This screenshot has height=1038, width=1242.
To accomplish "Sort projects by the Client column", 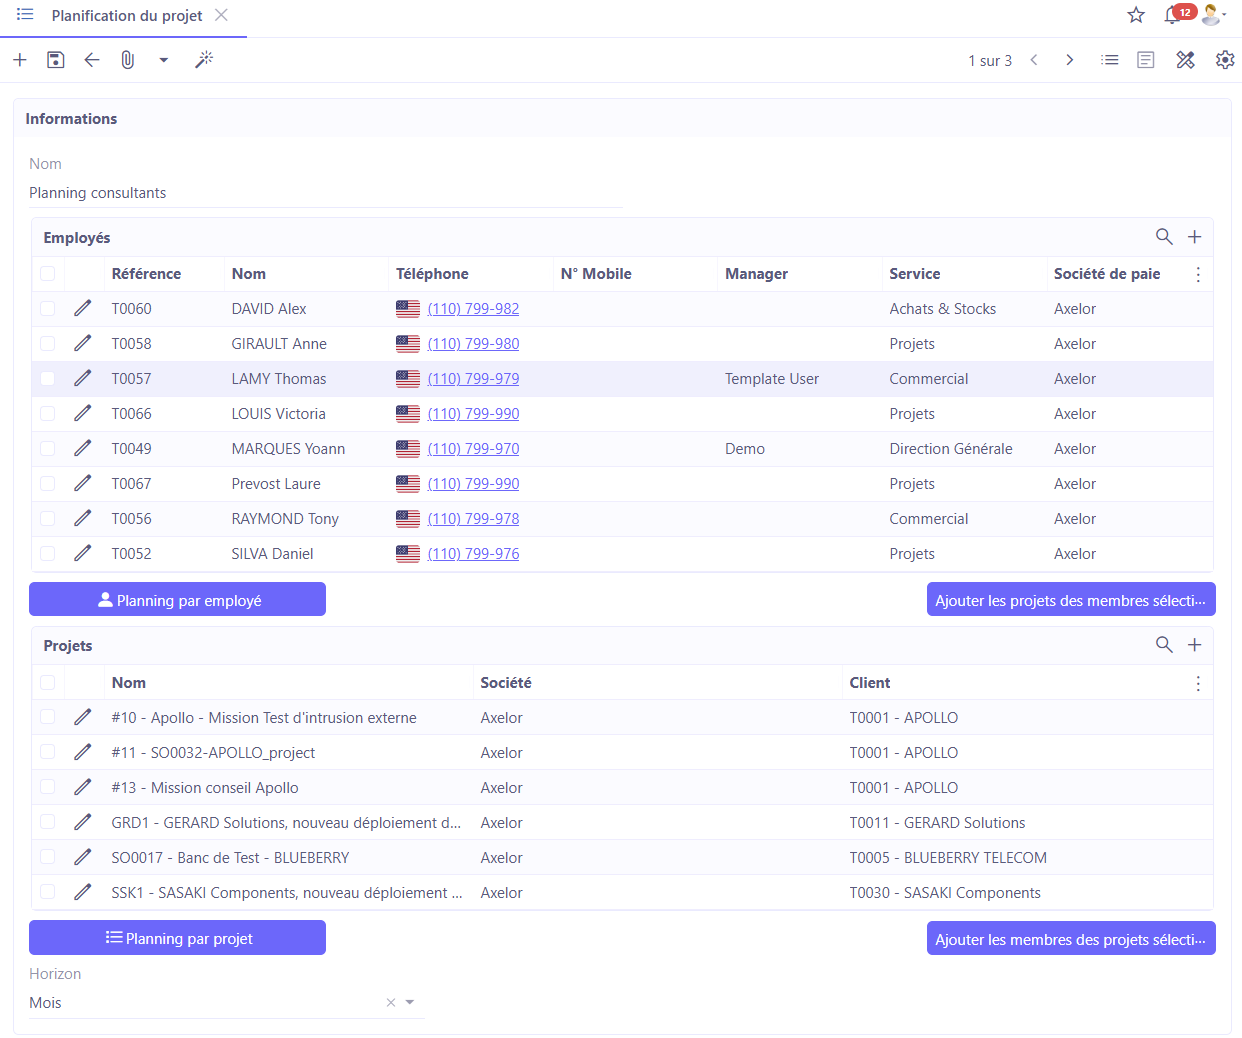I will pos(870,683).
